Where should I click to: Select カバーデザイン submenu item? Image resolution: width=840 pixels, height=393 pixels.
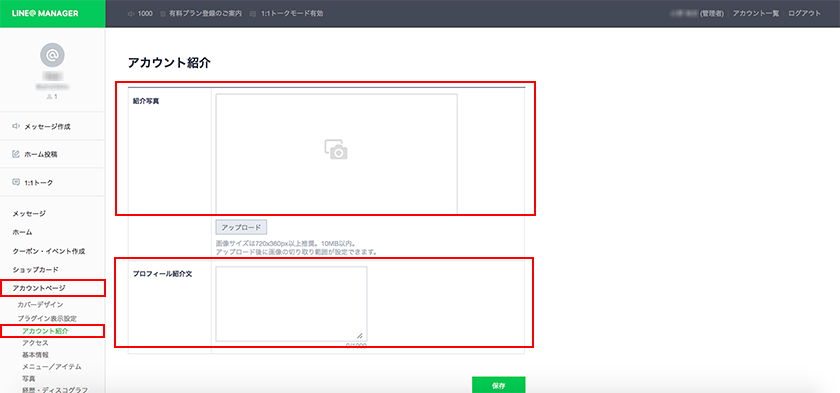click(x=40, y=305)
